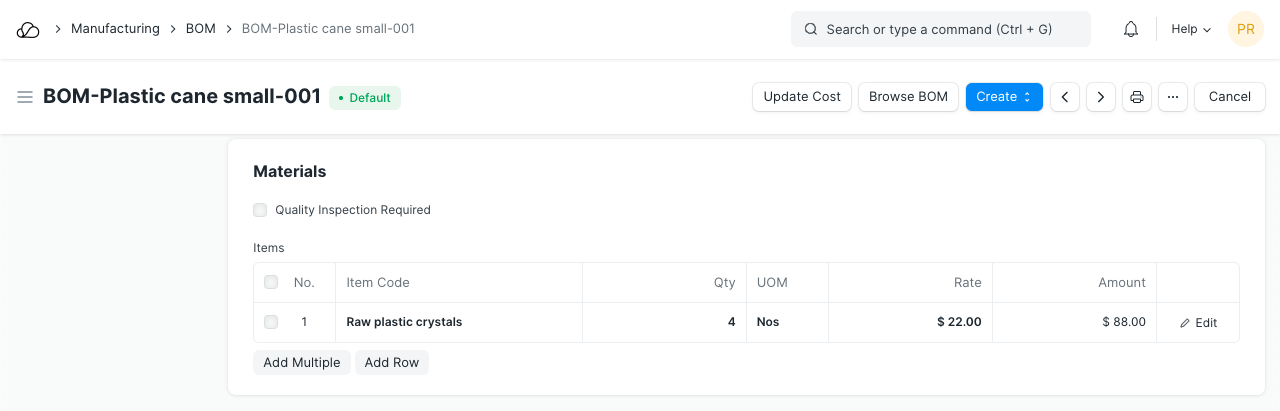Tick the checkbox for row 1
Screen dimensions: 1280x411
(271, 322)
